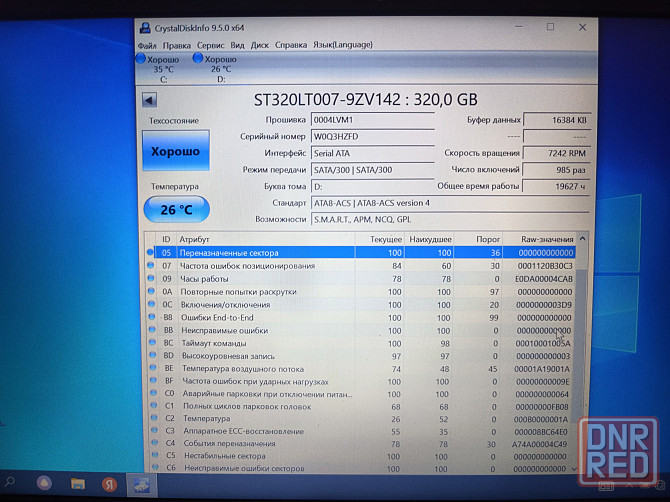This screenshot has width=670, height=502.
Task: Select drive D: with 26 °C status
Action: (215, 68)
